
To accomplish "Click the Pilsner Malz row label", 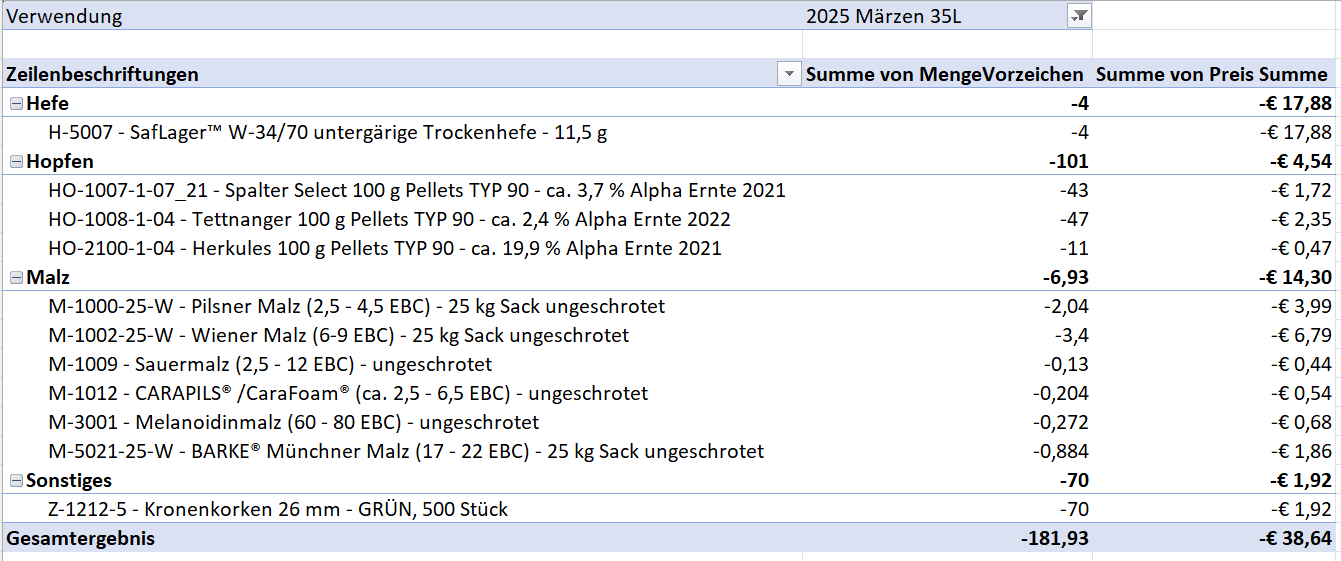I will [356, 306].
